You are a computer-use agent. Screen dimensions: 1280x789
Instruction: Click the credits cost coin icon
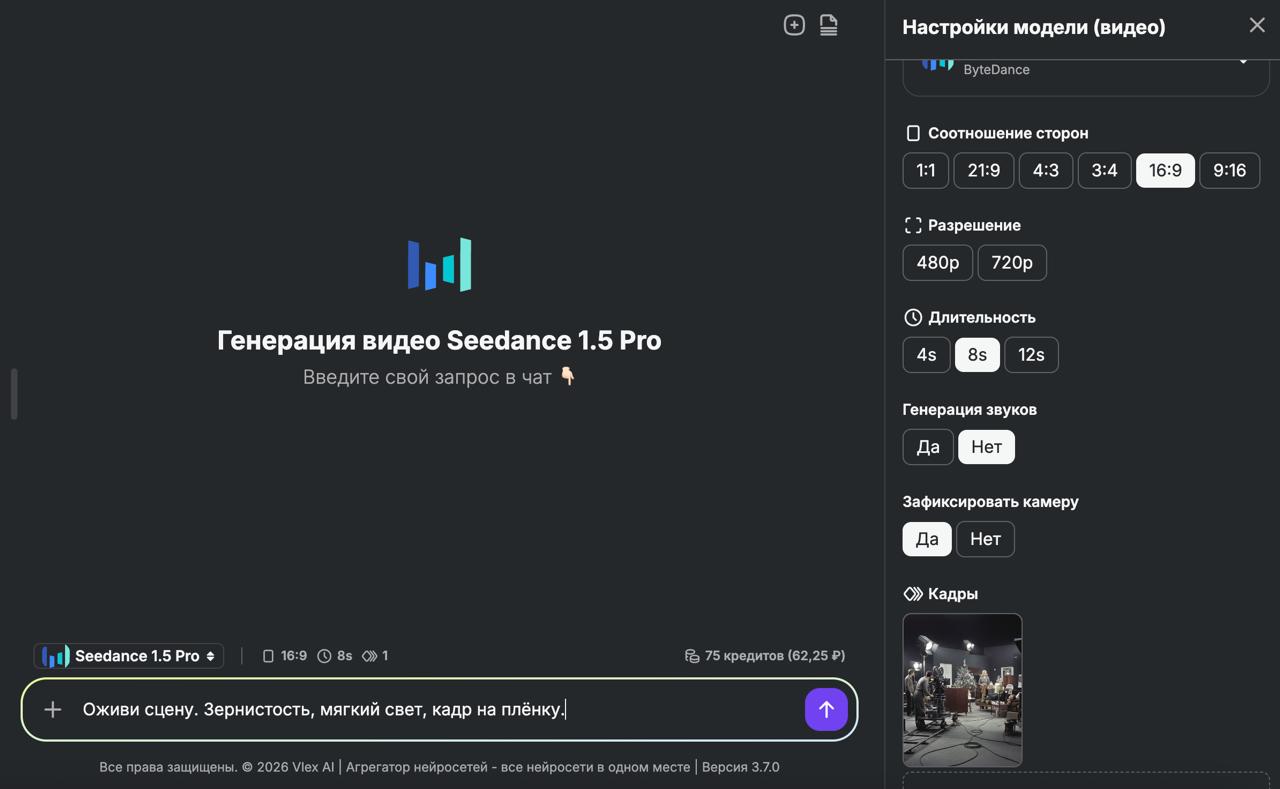point(692,656)
